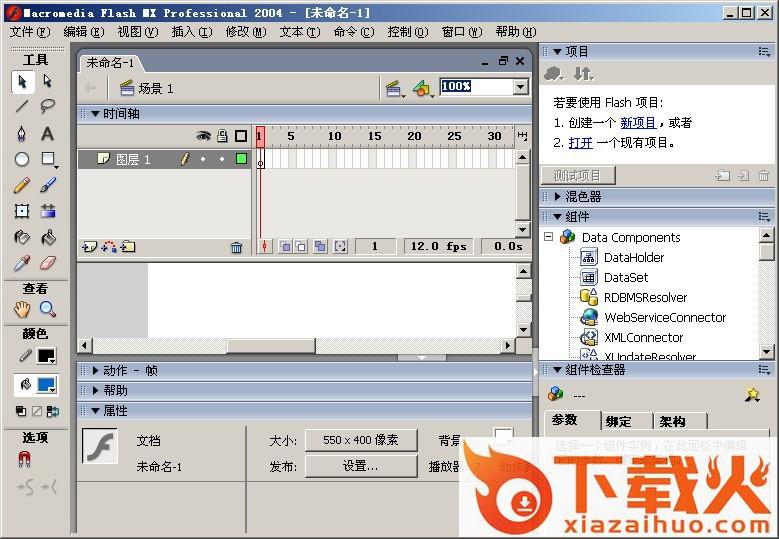Select the Paint Bucket tool
The height and width of the screenshot is (539, 779).
[48, 237]
